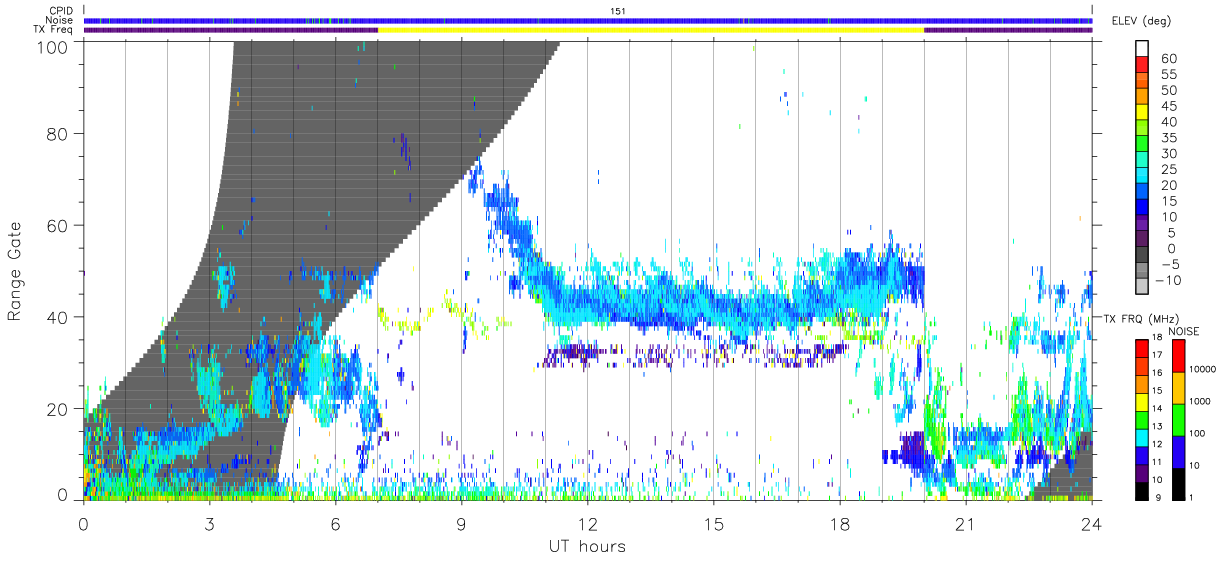Click the 1000 label on NOISE scale
1228x567 pixels.
click(x=1198, y=402)
